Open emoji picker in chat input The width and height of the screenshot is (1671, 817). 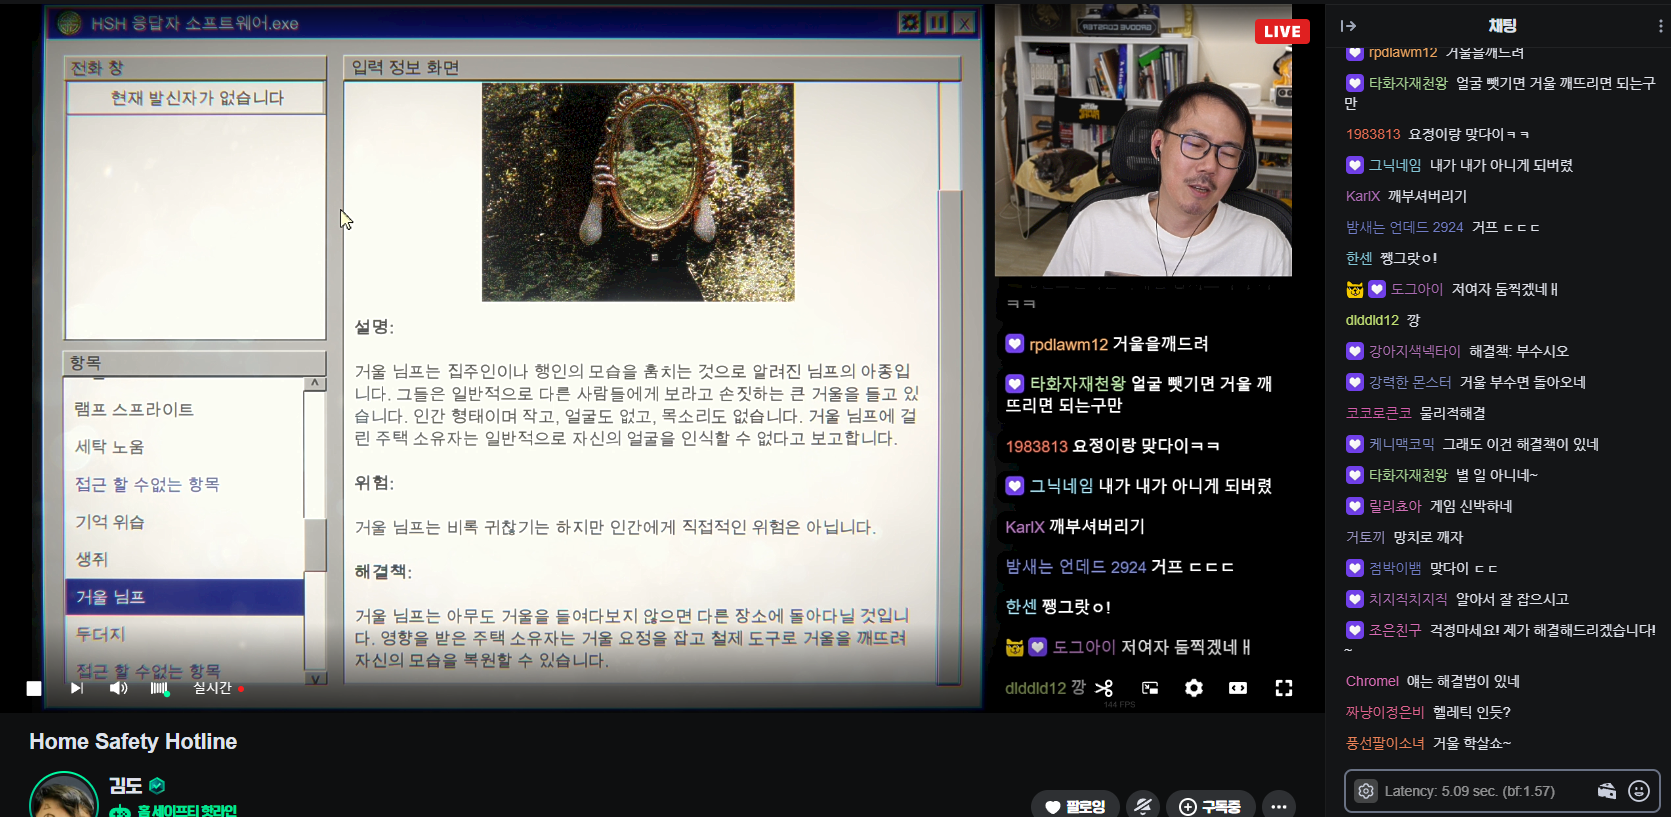point(1639,791)
